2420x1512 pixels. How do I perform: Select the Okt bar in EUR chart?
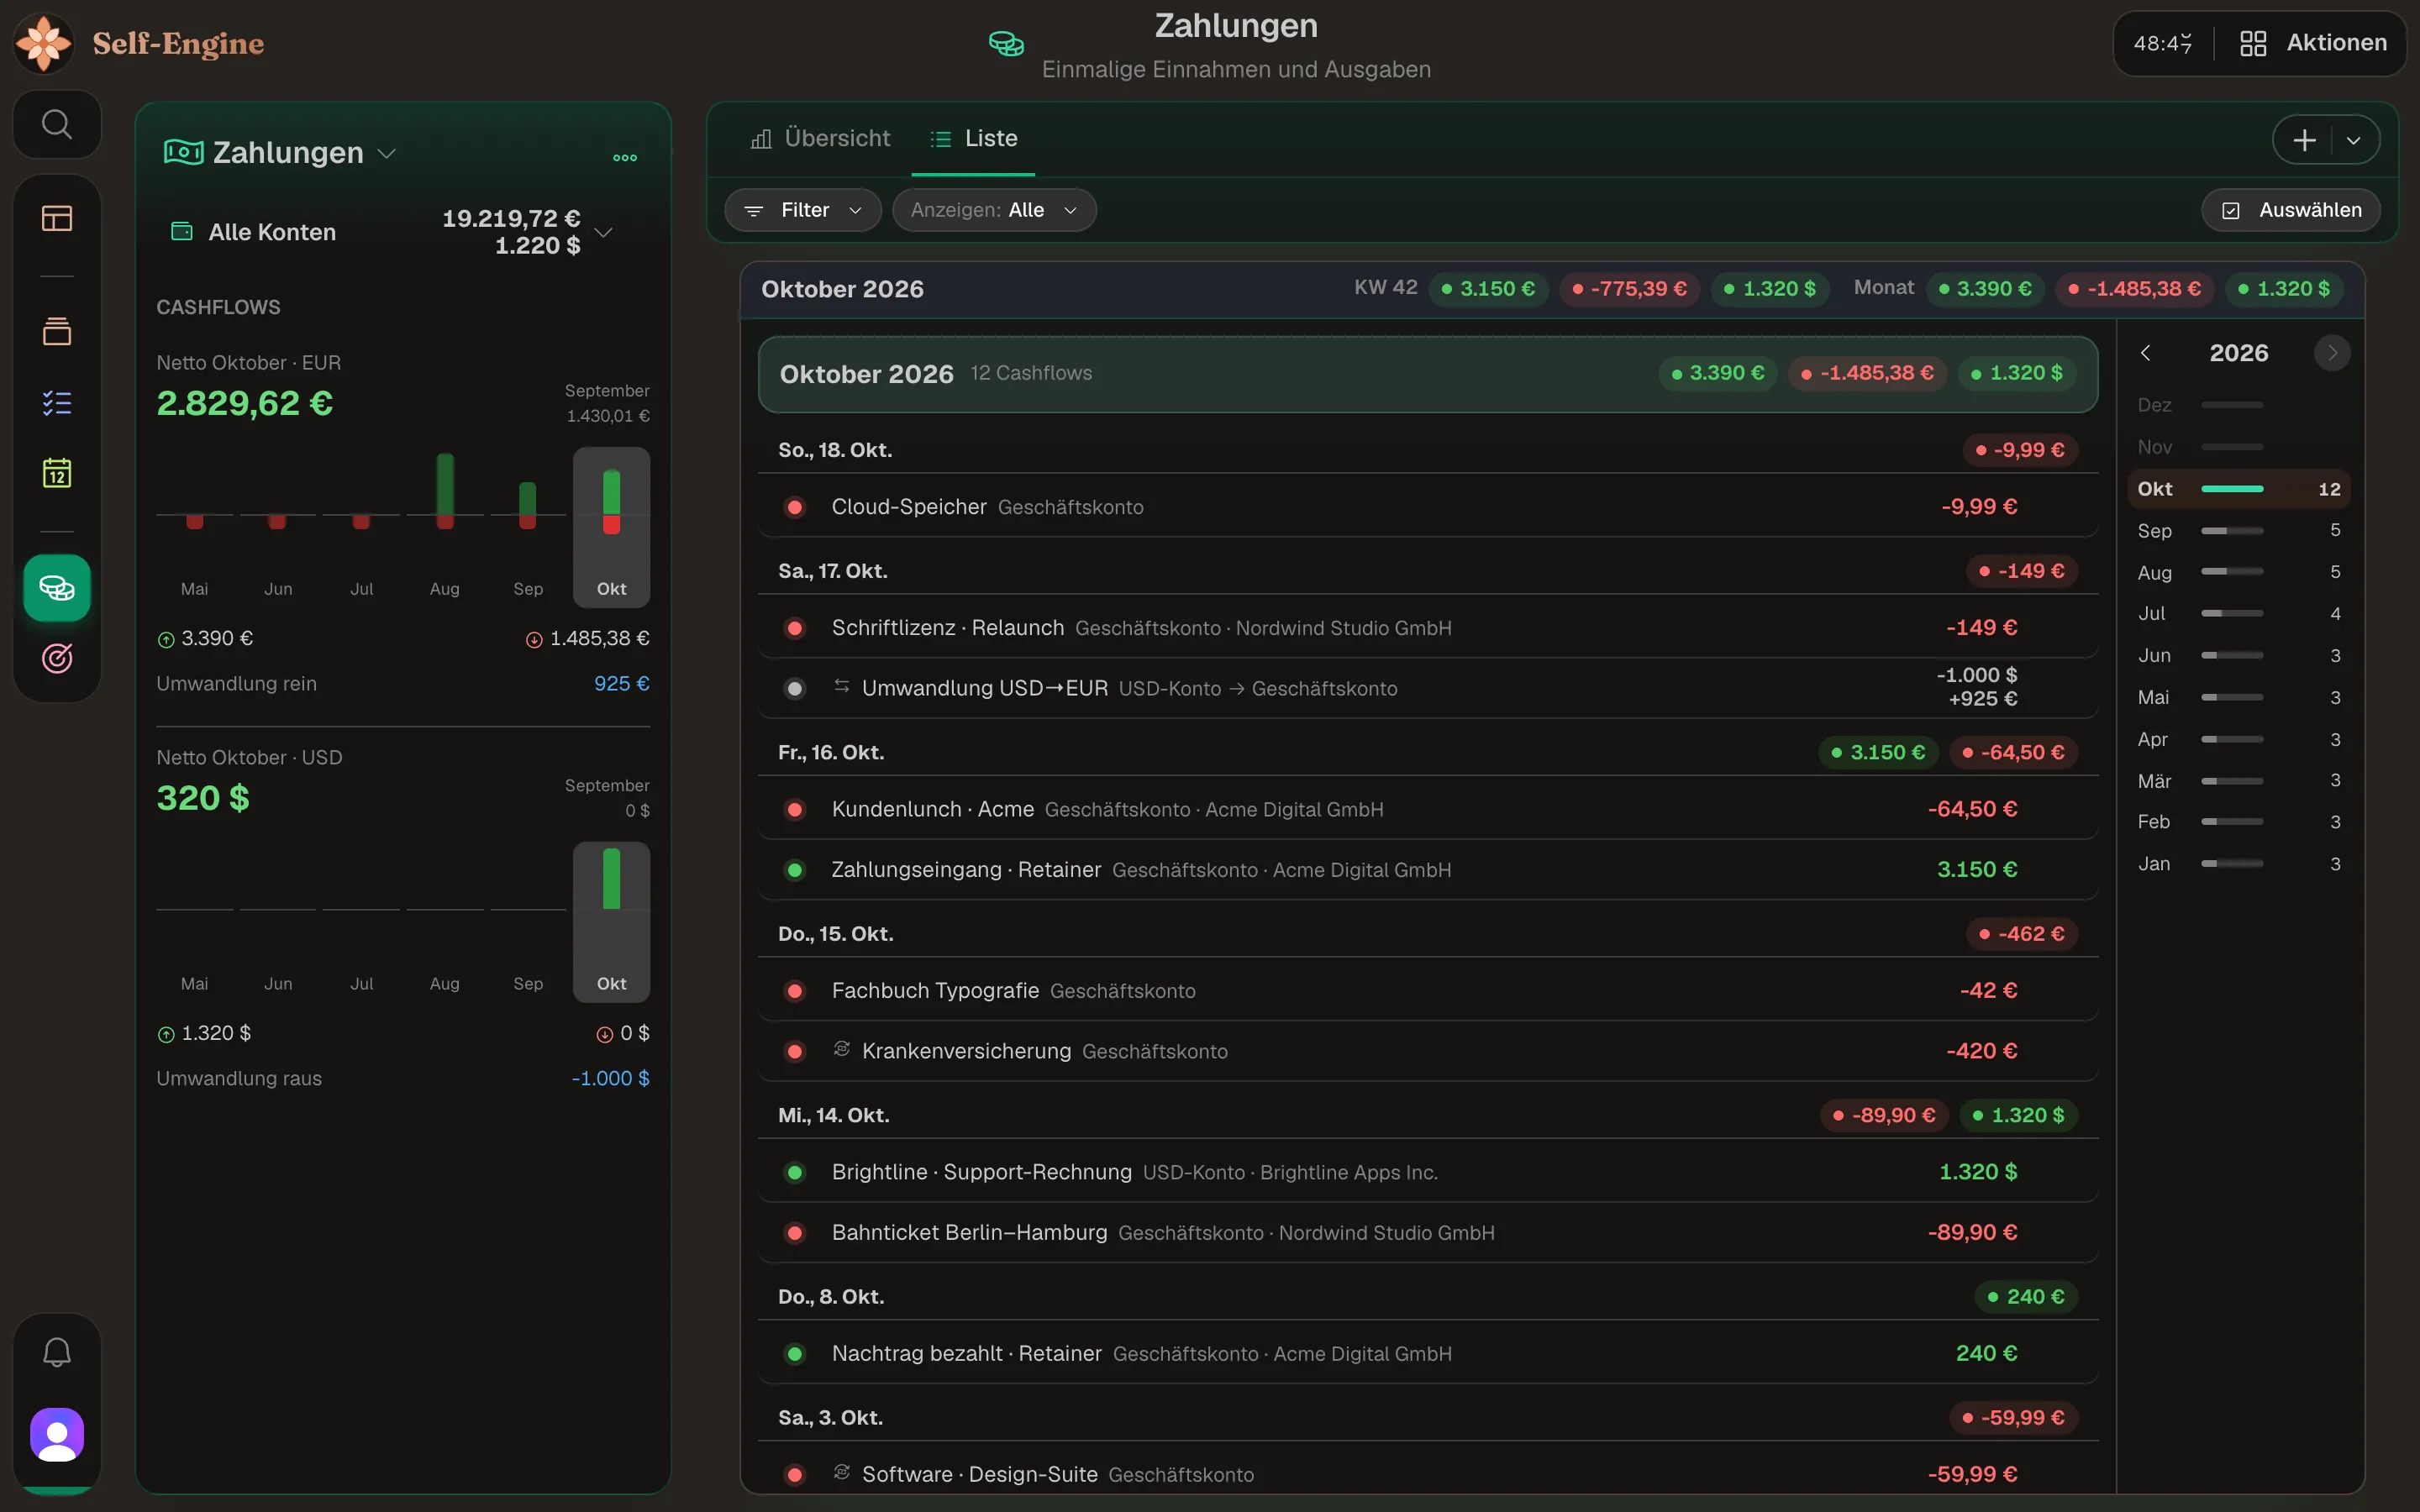click(611, 527)
